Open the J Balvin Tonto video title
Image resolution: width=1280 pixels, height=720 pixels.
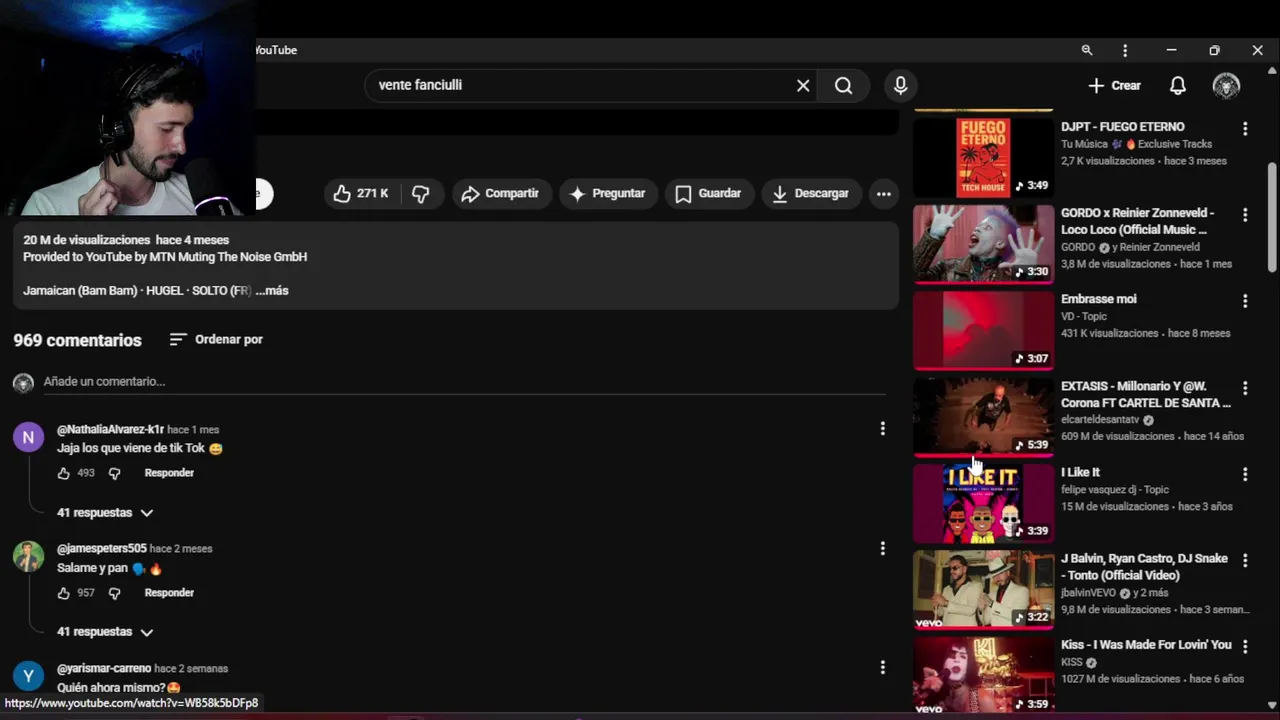point(1144,567)
